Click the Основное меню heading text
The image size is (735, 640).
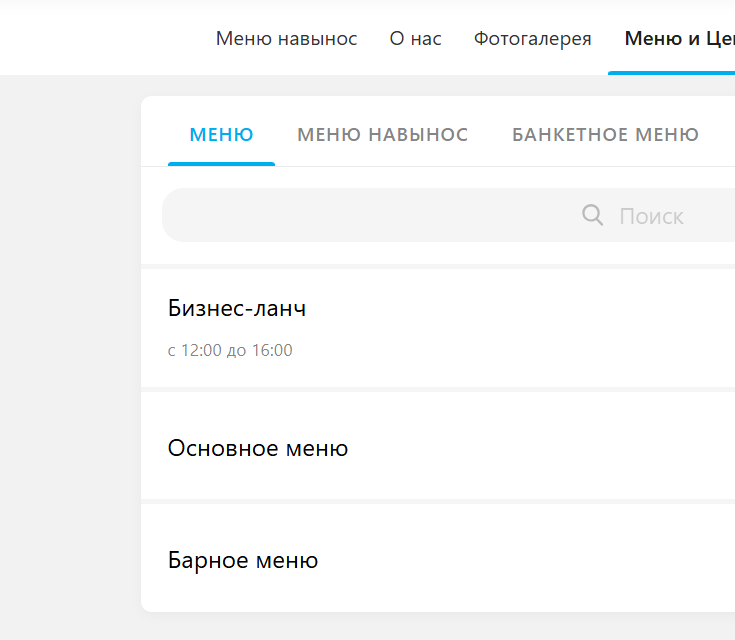click(258, 448)
